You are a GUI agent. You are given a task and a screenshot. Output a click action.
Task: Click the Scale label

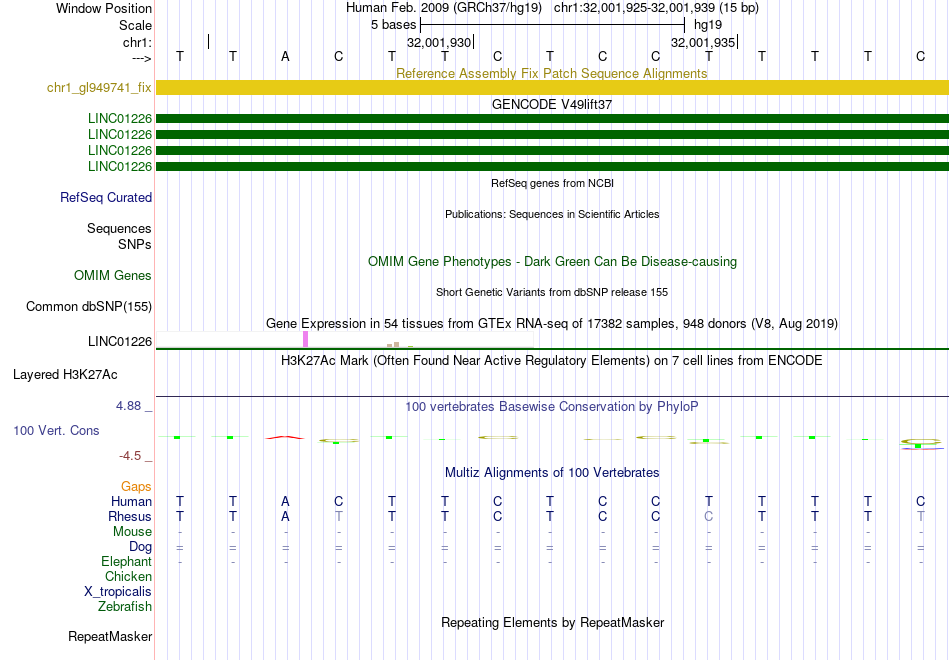point(136,25)
